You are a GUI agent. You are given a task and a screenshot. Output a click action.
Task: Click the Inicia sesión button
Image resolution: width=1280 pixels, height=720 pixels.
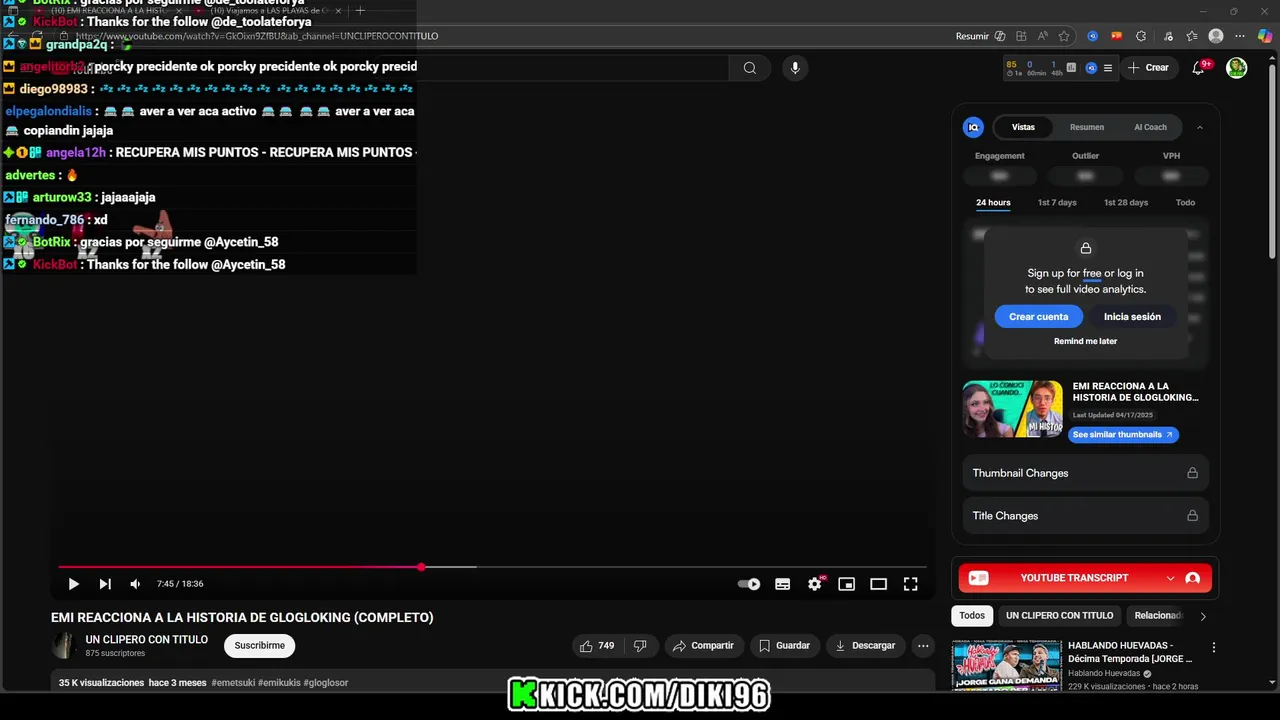tap(1132, 317)
